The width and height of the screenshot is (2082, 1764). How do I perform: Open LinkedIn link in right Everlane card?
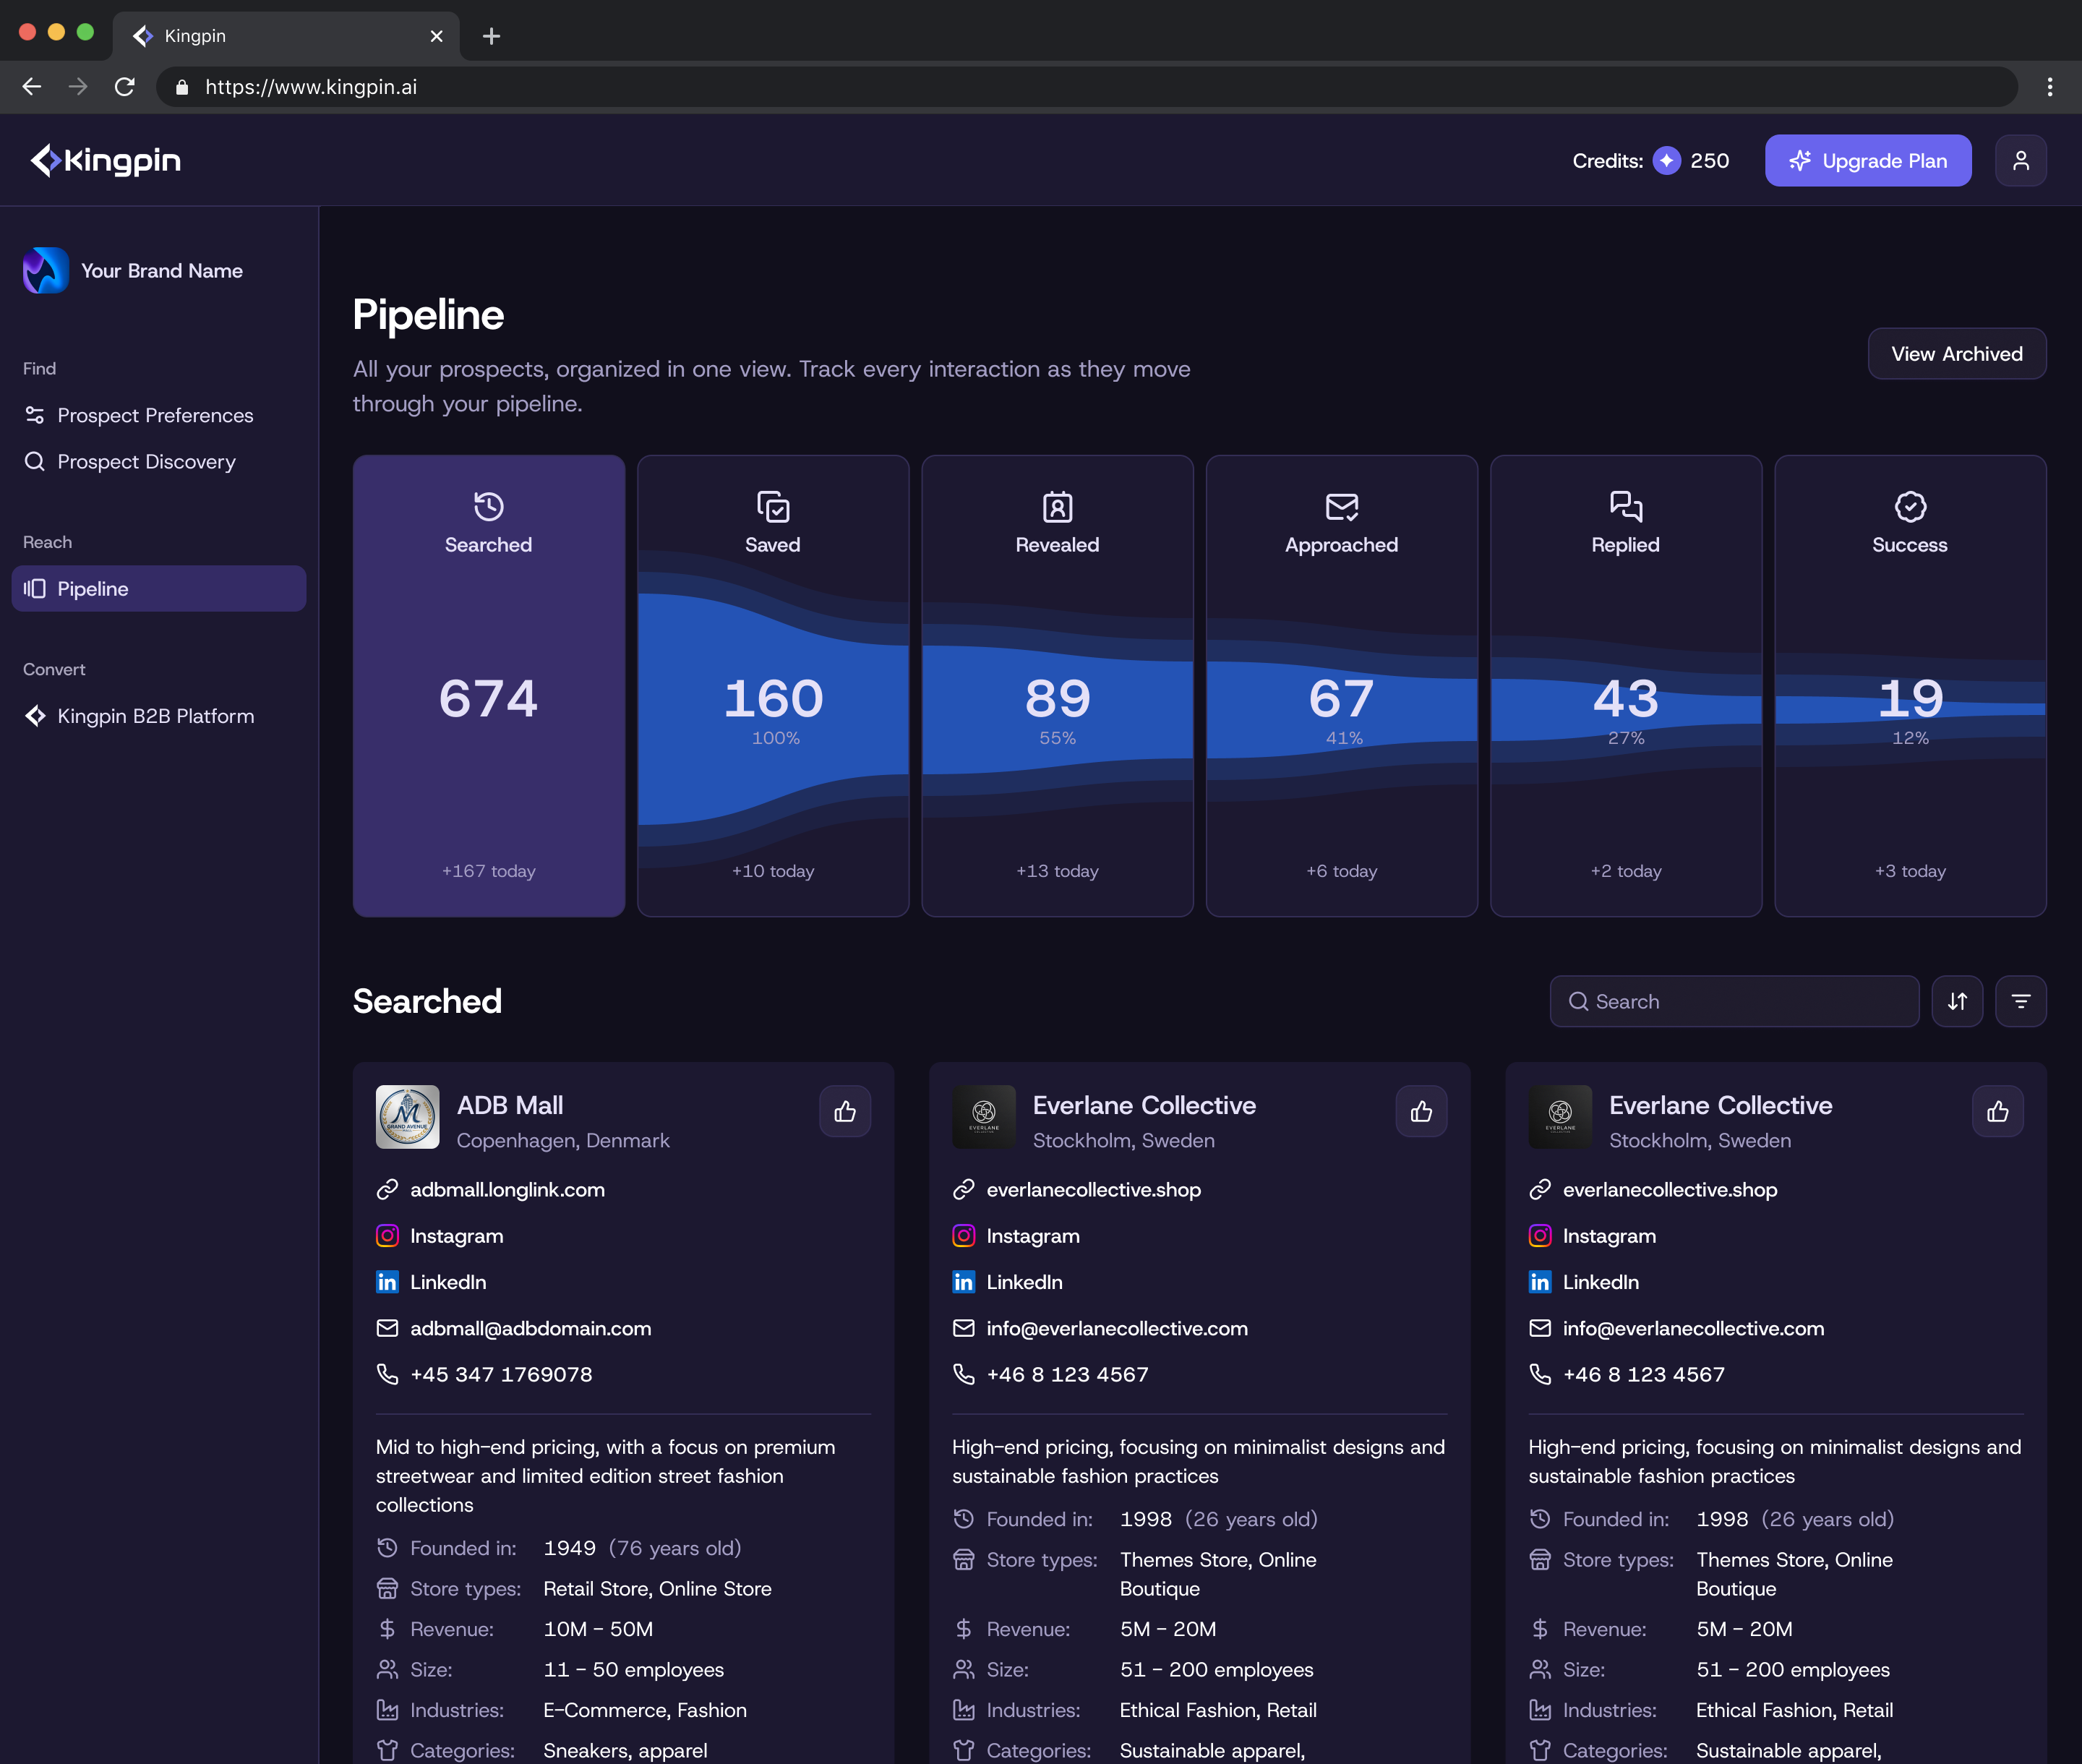[1600, 1281]
